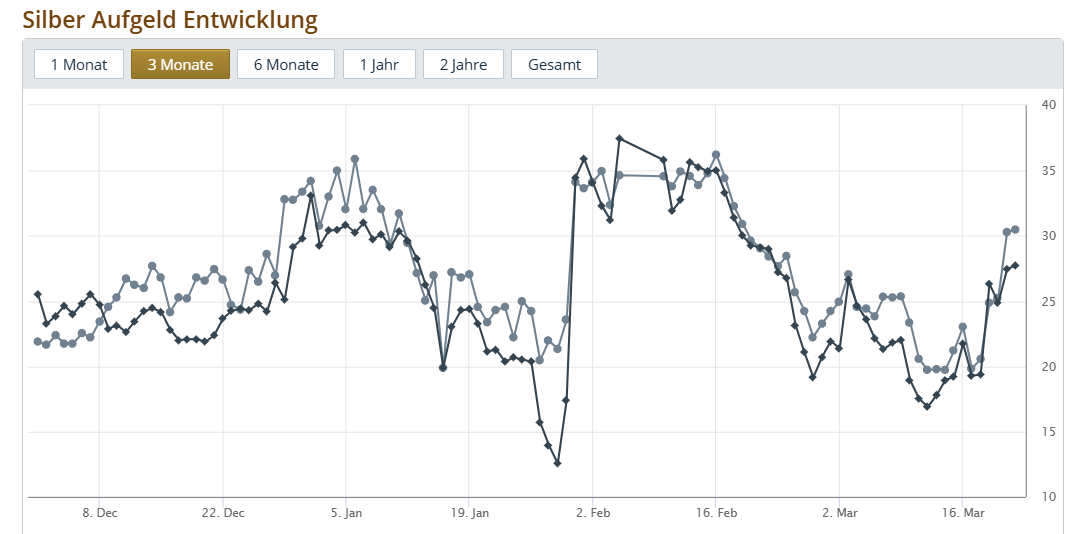This screenshot has height=534, width=1076.
Task: Click the lowest dark diamond point near 12.5
Action: click(557, 463)
